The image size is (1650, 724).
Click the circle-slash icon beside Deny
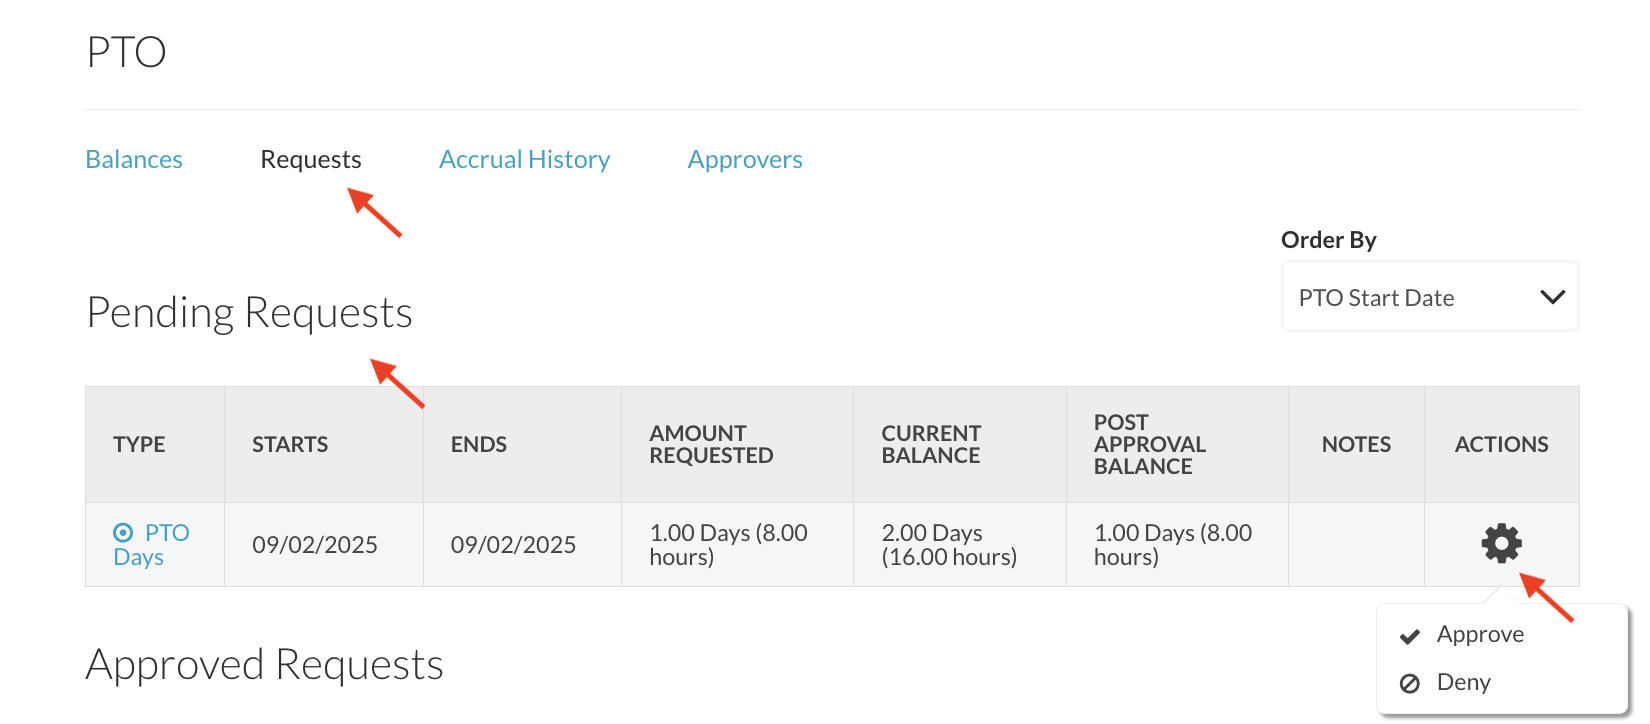(x=1410, y=684)
